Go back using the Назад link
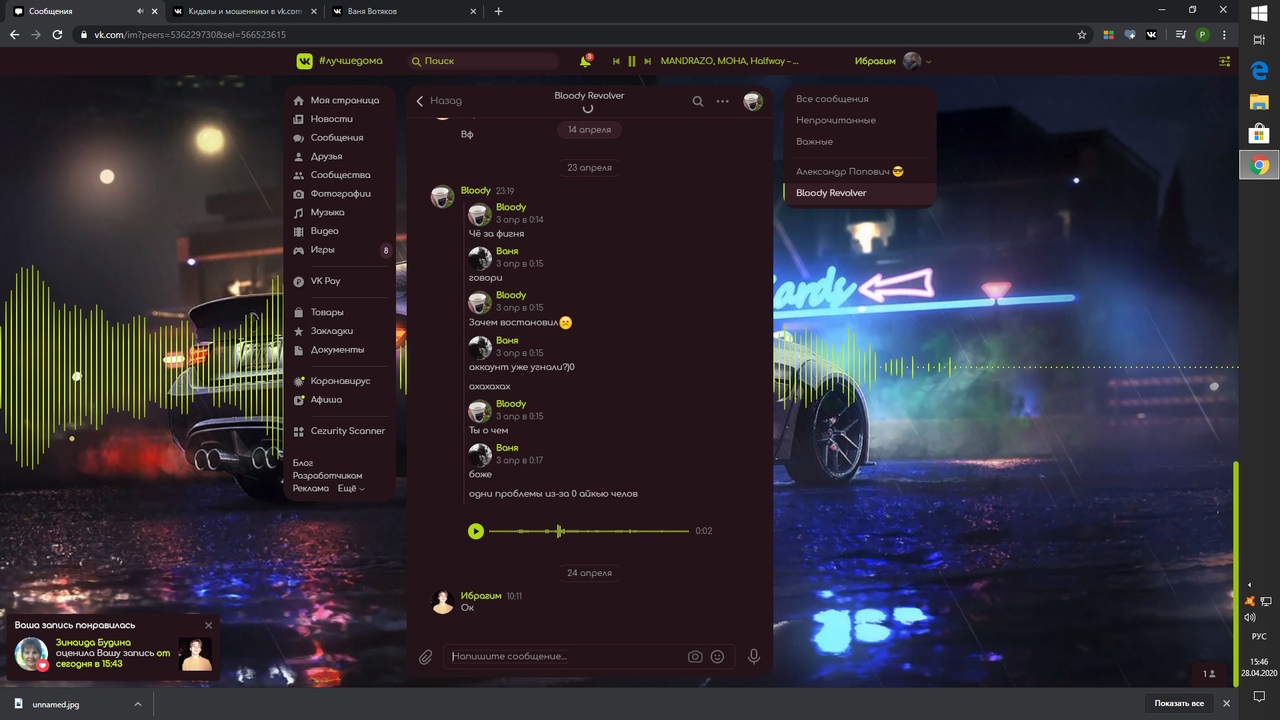1280x720 pixels. 439,101
